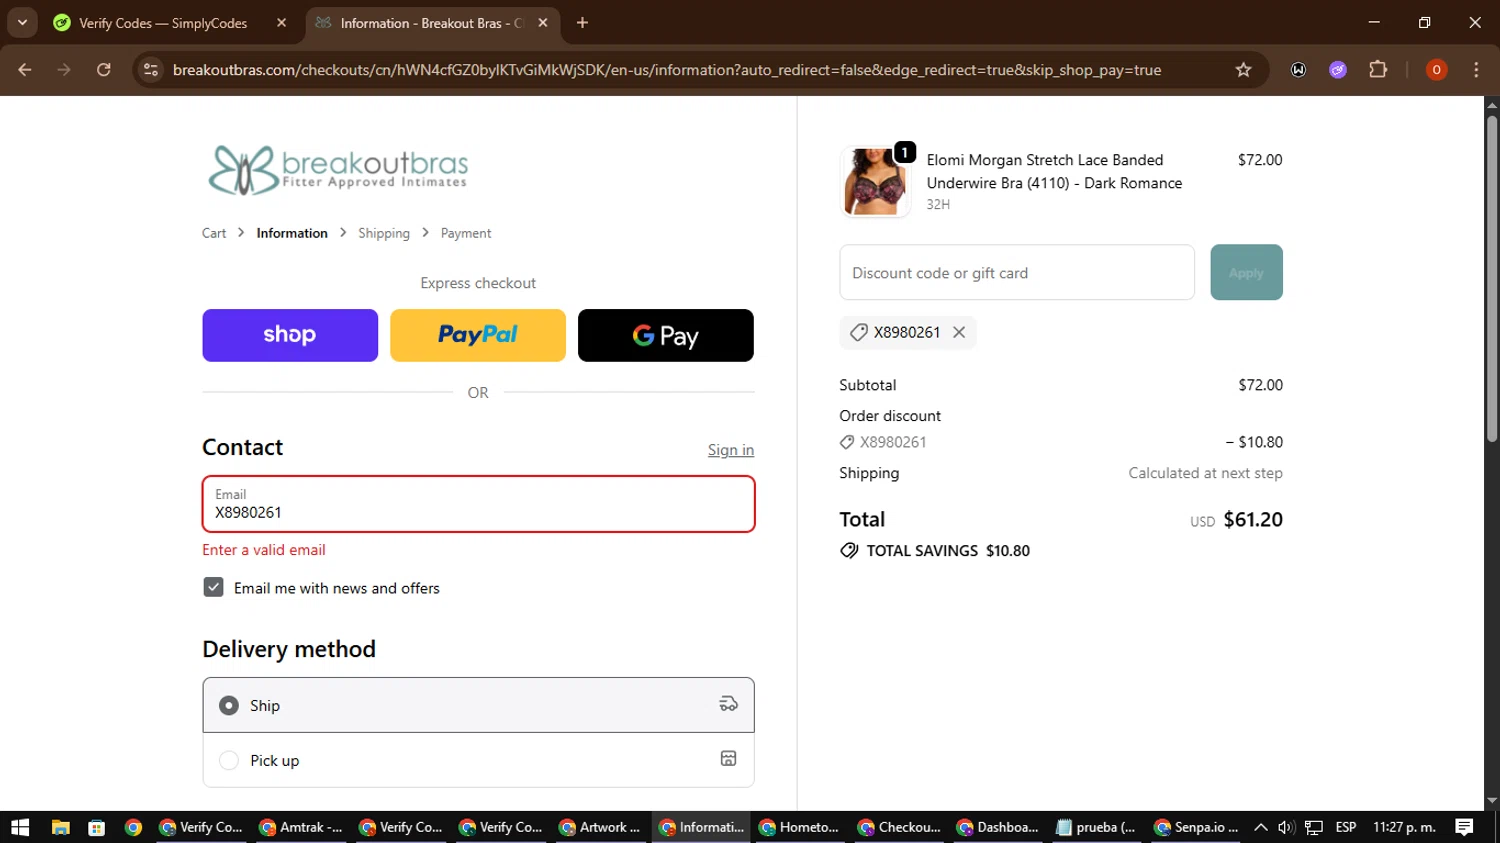
Task: Check out with PayPal
Action: coord(478,335)
